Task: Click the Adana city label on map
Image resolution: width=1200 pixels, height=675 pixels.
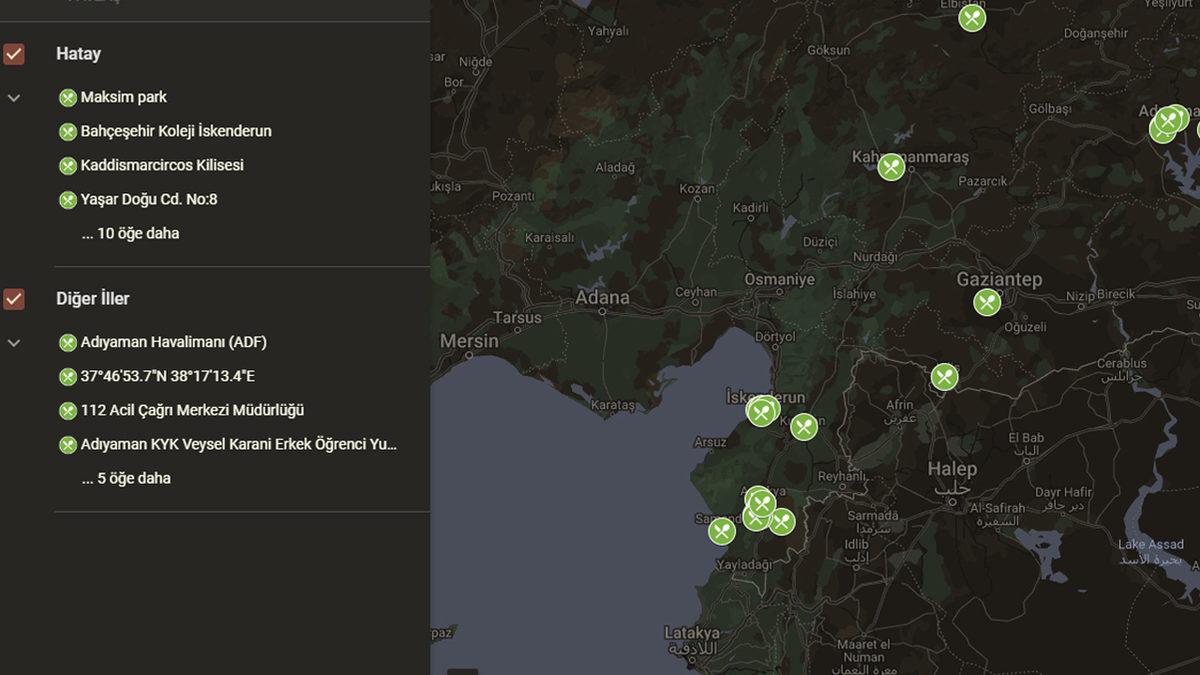Action: pyautogui.click(x=602, y=298)
